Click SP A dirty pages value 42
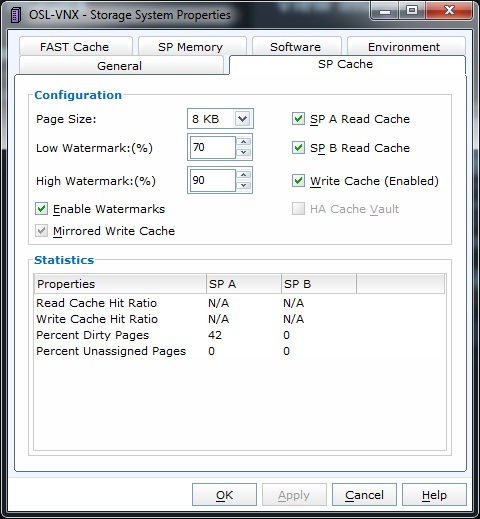Screen dimensions: 480x519 point(215,335)
